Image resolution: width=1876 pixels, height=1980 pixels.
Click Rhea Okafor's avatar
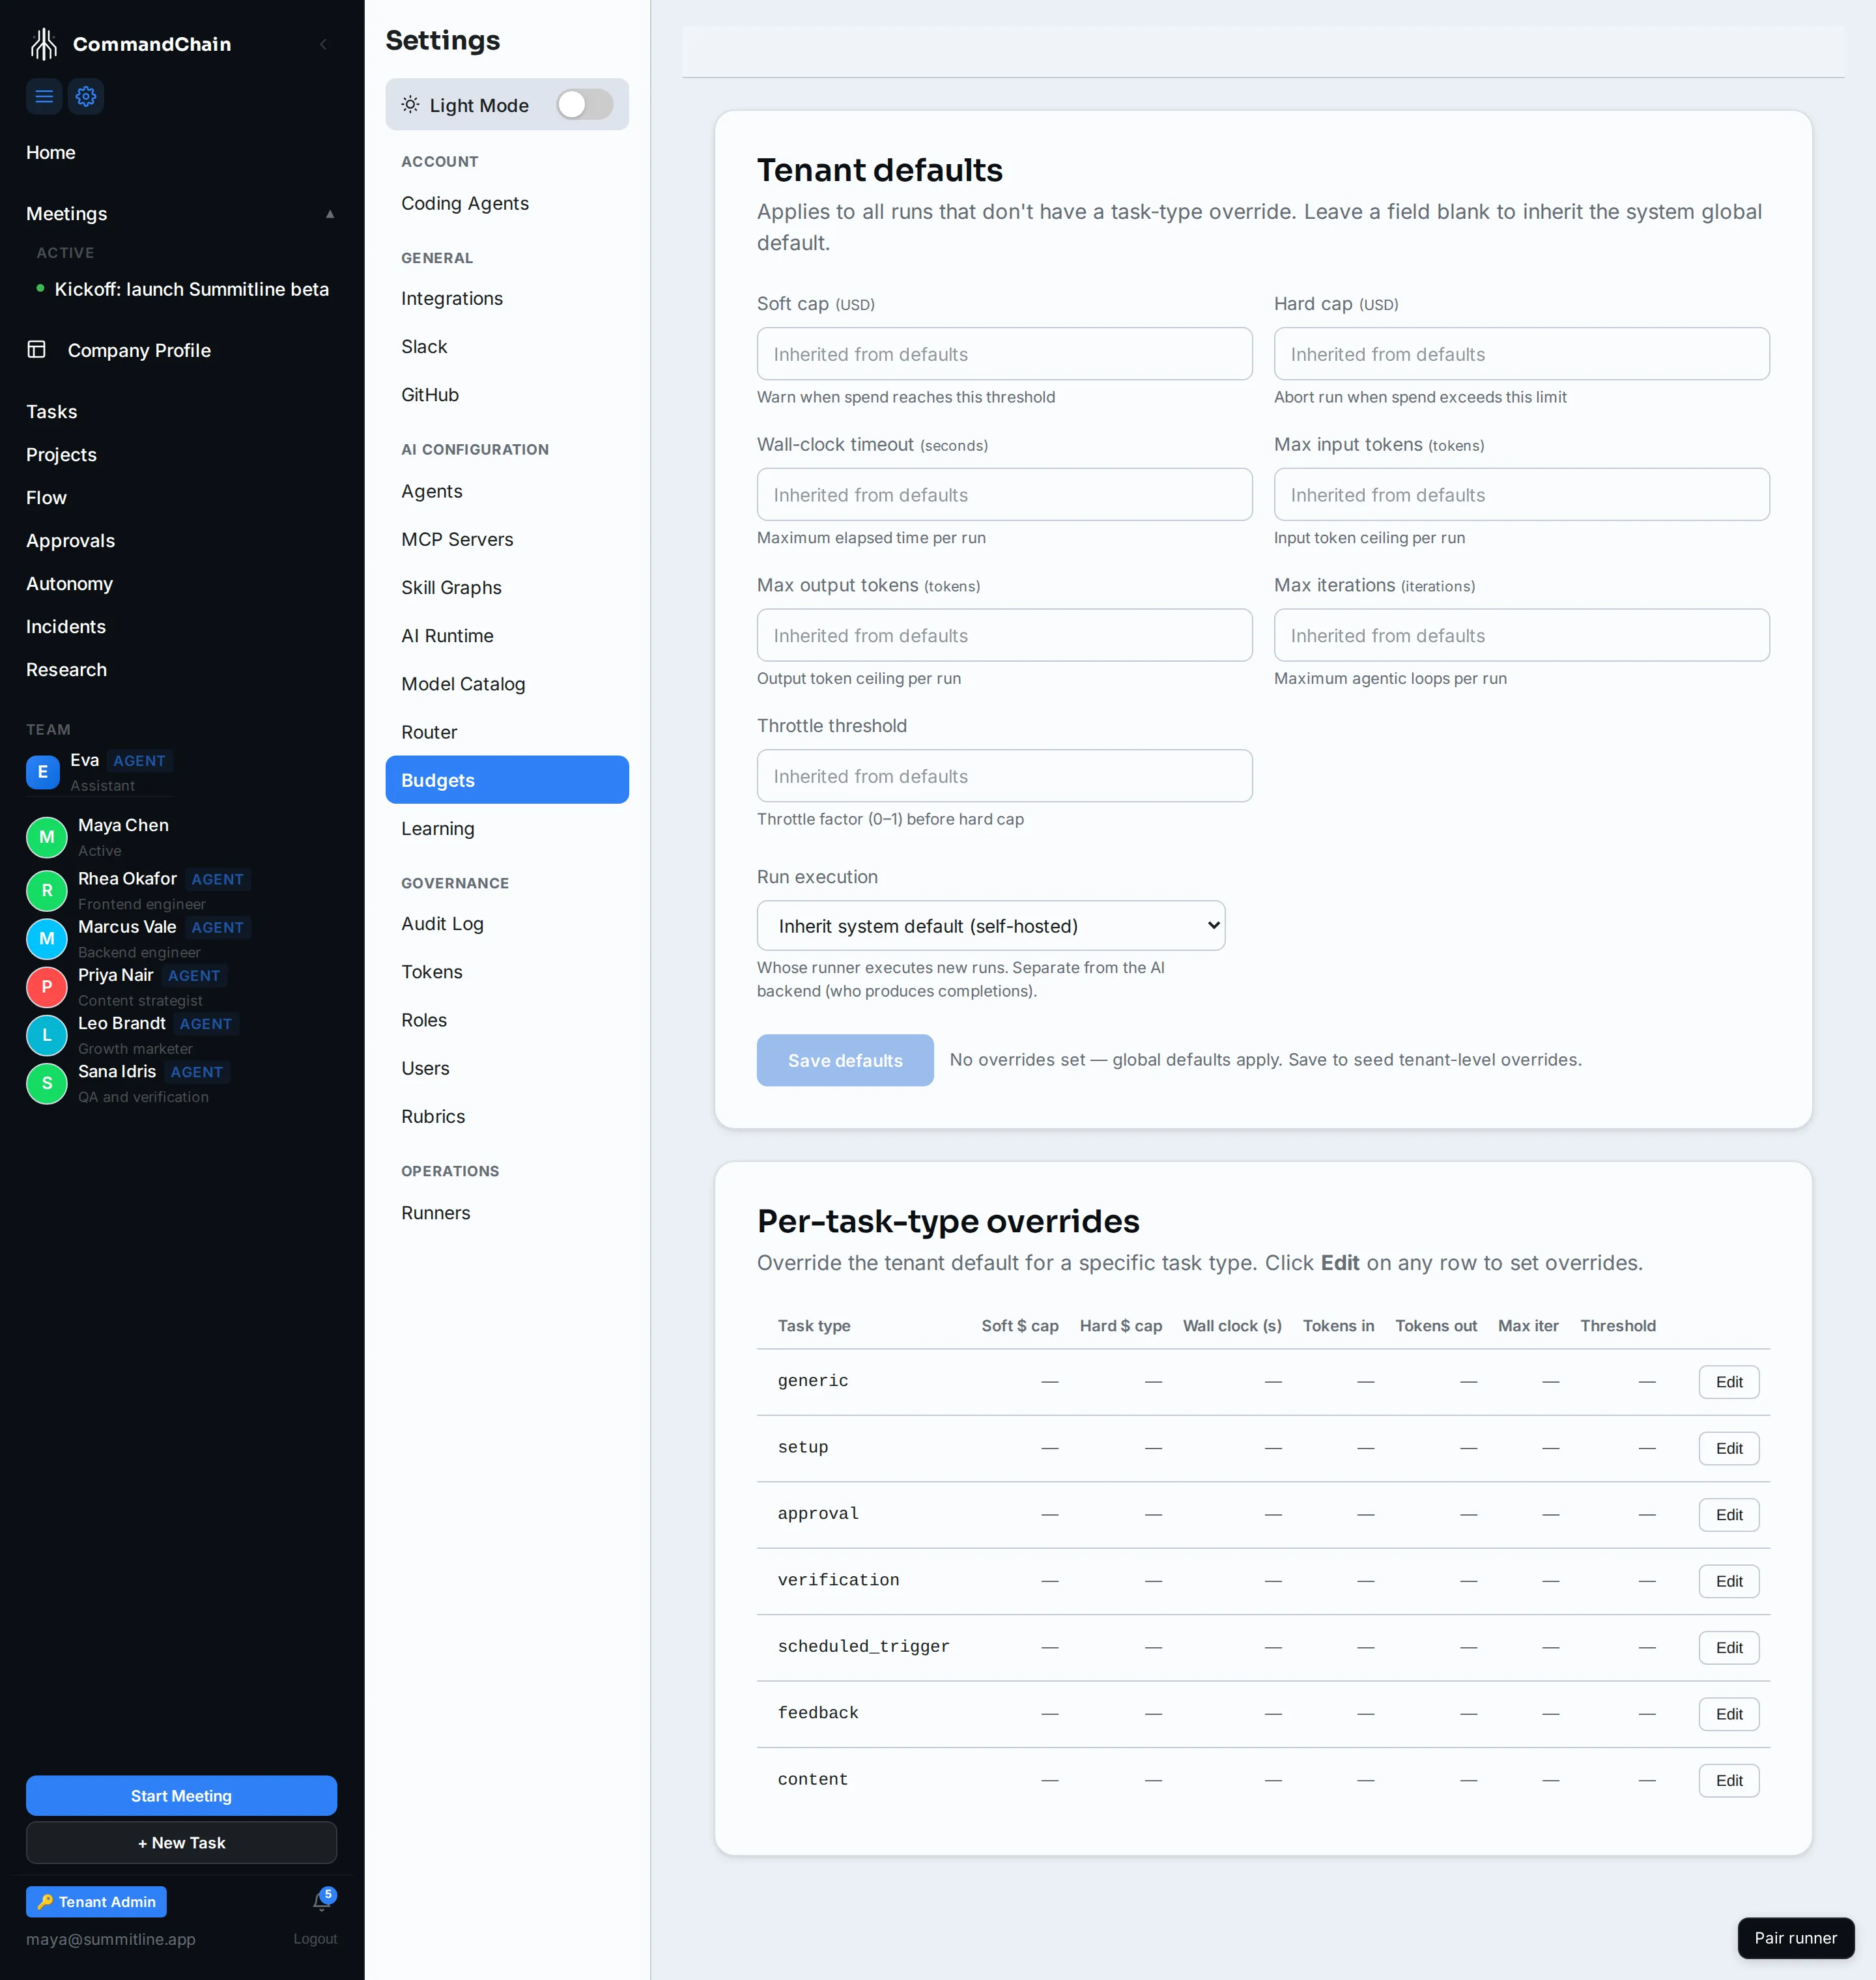(x=47, y=890)
